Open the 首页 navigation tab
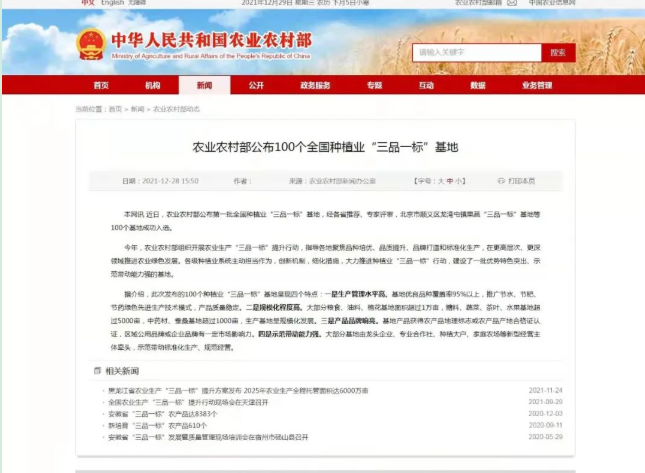645x473 pixels. click(x=101, y=85)
